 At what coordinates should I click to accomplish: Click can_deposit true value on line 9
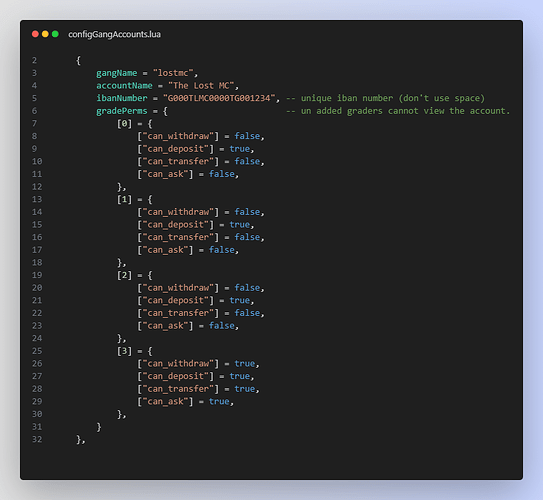[240, 149]
